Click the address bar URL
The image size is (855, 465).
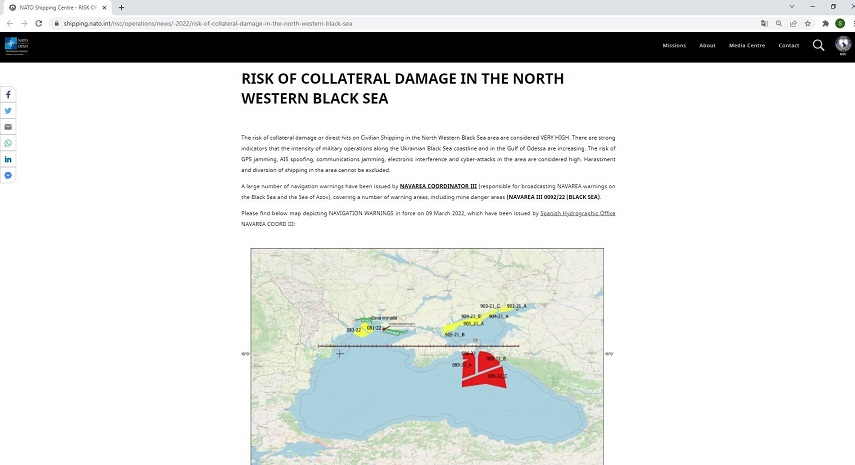pos(208,23)
